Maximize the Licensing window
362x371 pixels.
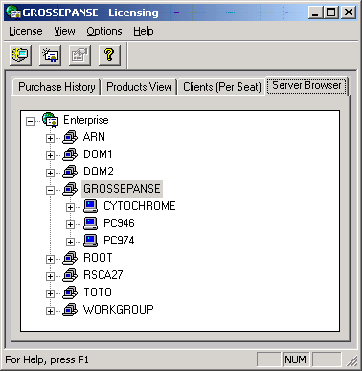click(331, 13)
